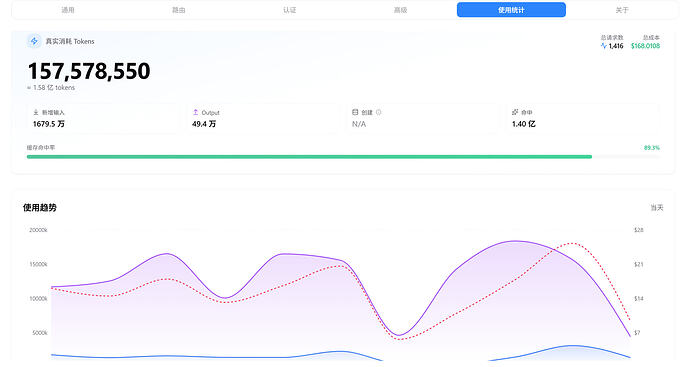Click the $28 cost axis label

coord(639,230)
